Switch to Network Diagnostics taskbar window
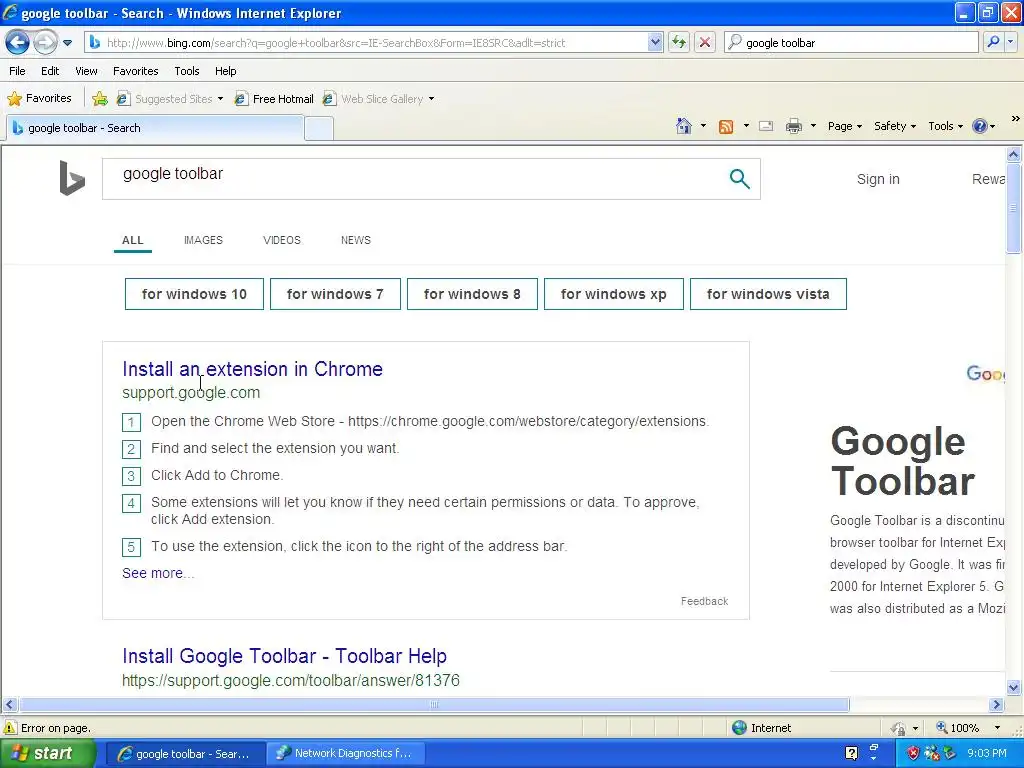The width and height of the screenshot is (1024, 768). click(x=346, y=754)
